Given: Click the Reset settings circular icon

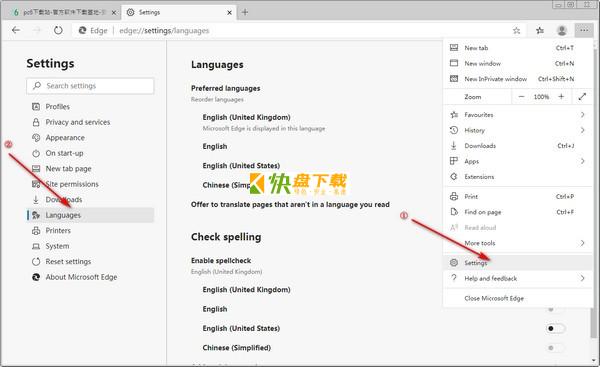Looking at the screenshot, I should pyautogui.click(x=36, y=261).
